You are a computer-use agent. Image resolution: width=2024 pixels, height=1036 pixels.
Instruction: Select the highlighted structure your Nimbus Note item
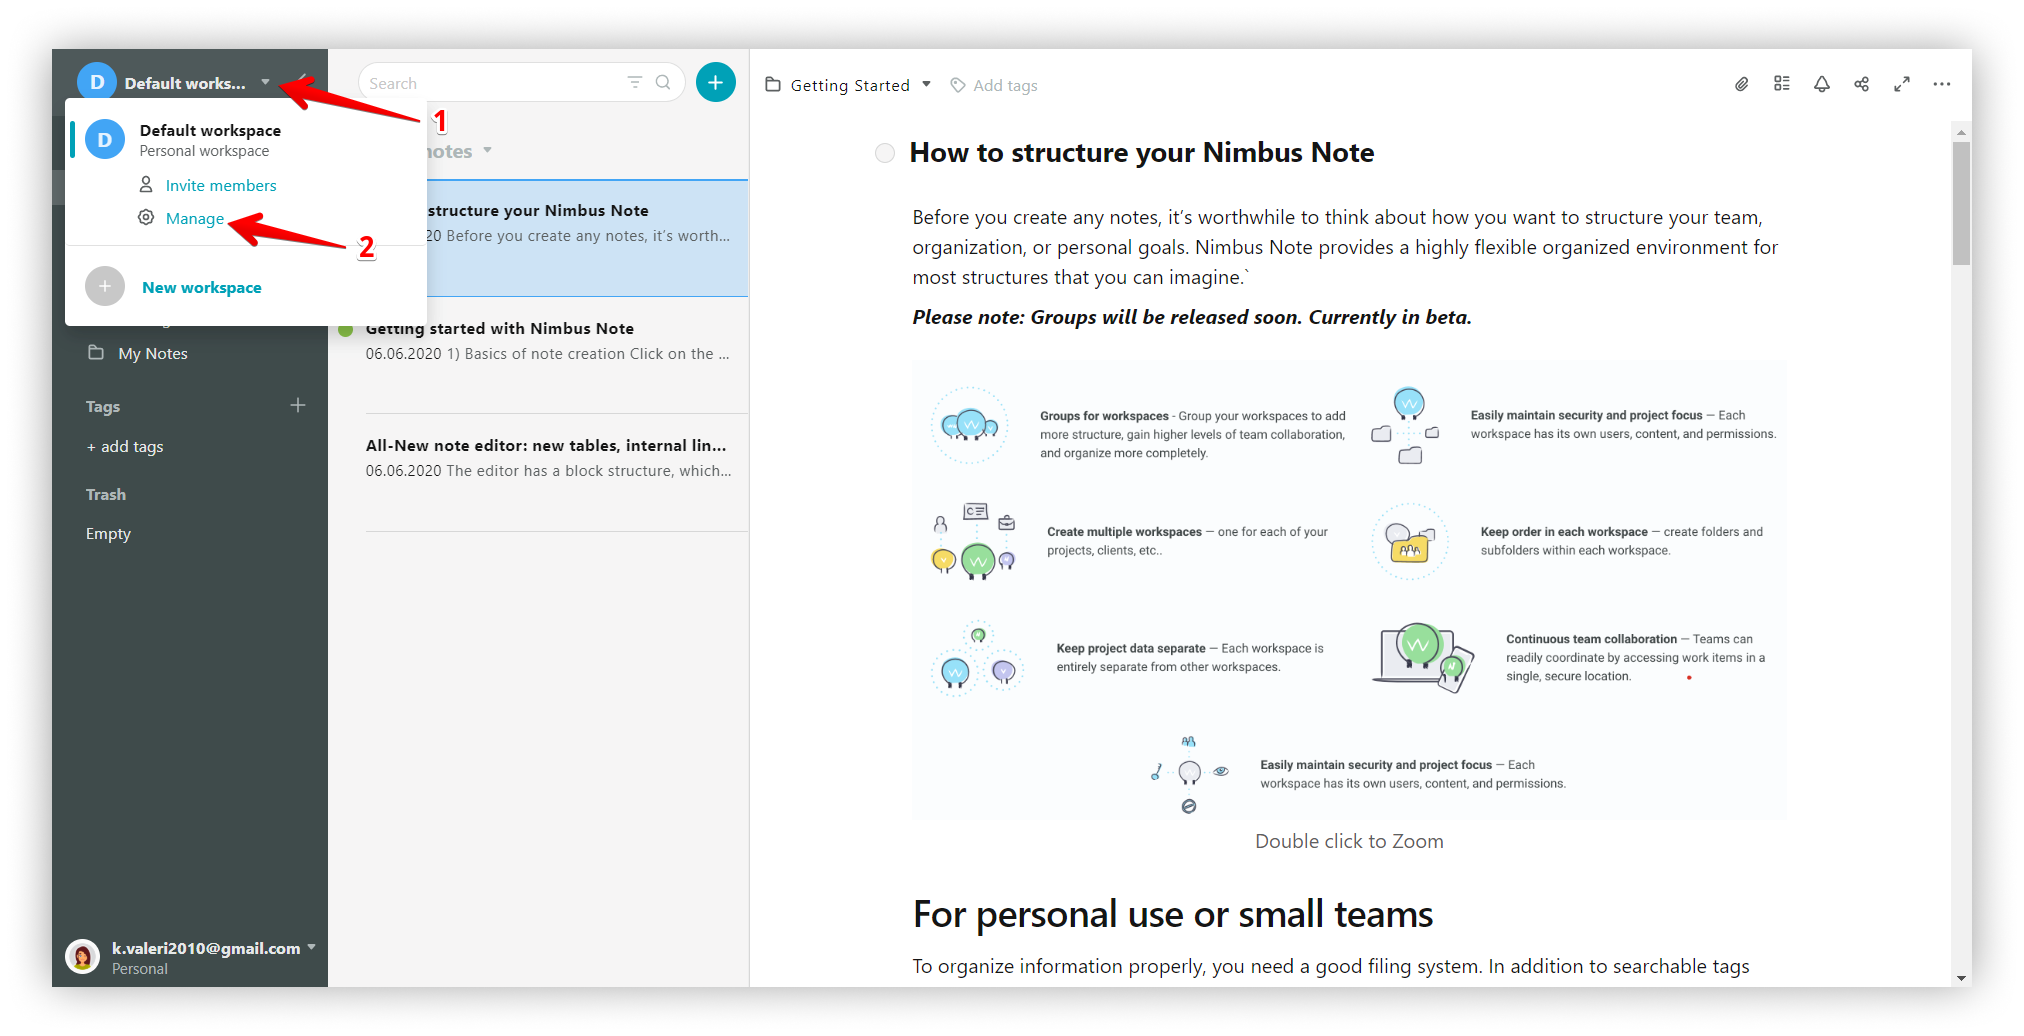[588, 238]
